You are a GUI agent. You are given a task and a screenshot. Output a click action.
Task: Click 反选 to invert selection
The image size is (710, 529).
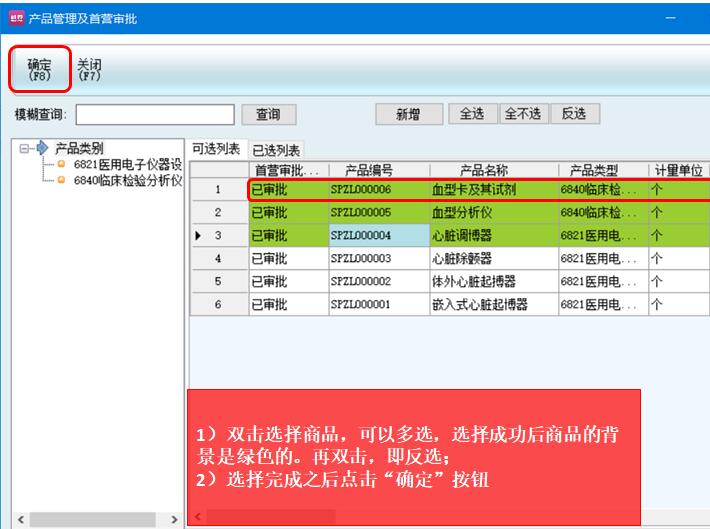coord(573,114)
